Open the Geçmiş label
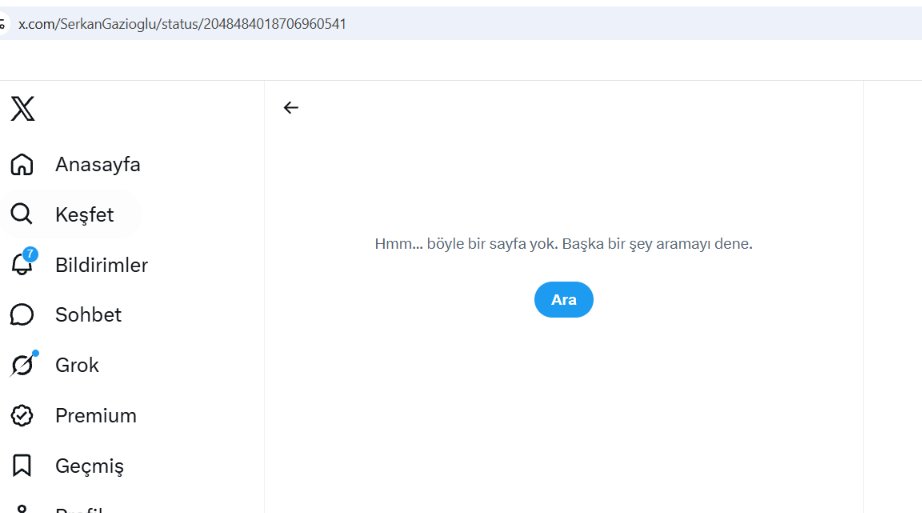The width and height of the screenshot is (922, 513). tap(89, 467)
